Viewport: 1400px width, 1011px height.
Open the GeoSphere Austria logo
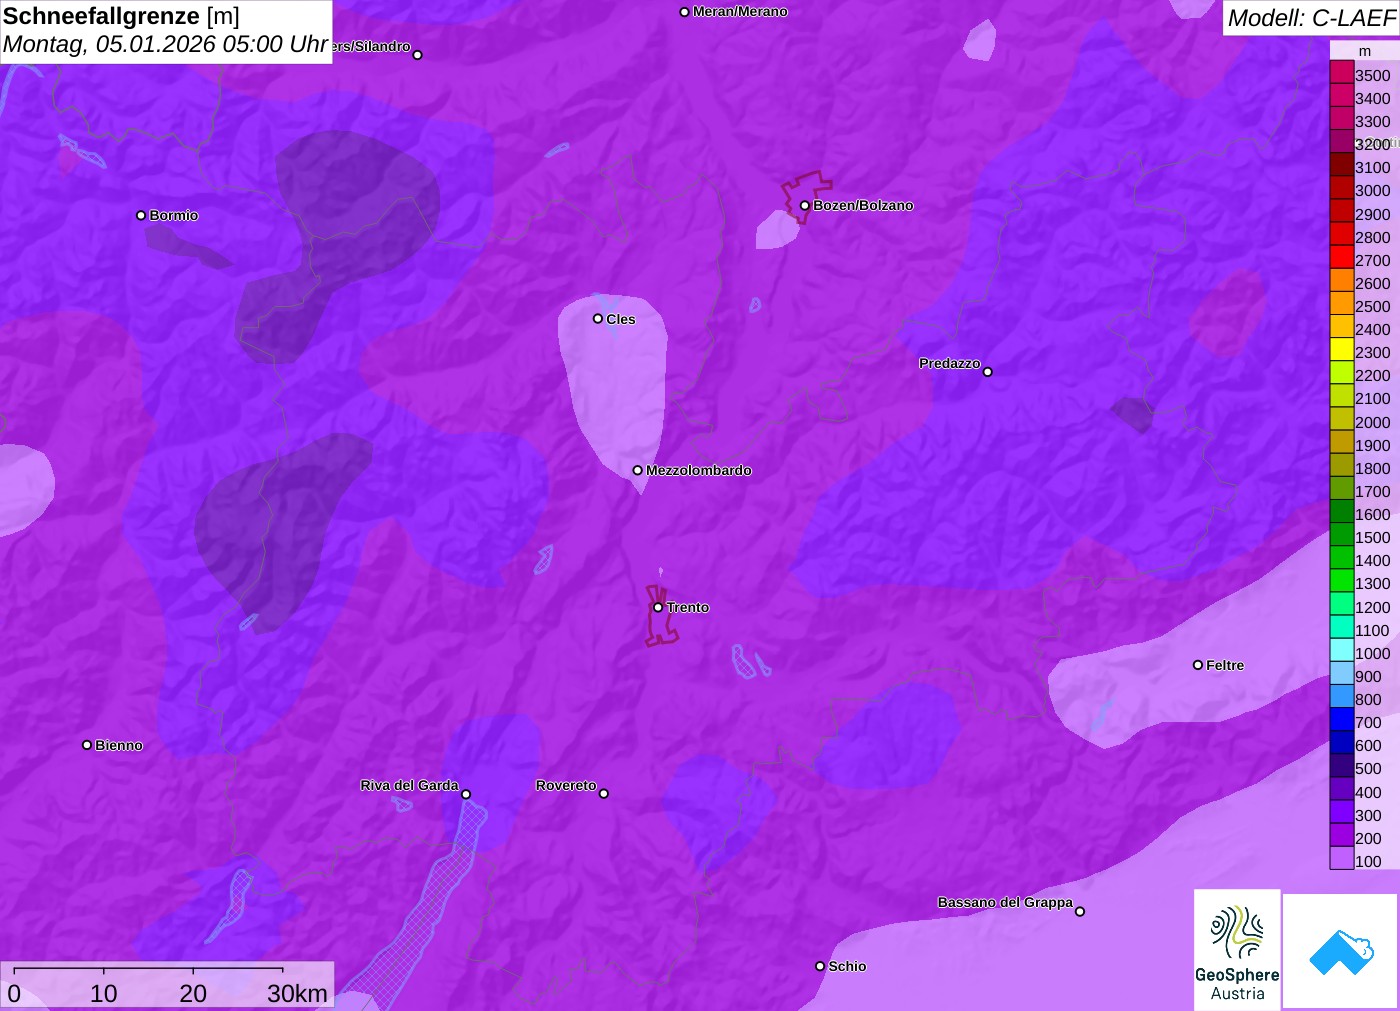[x=1237, y=950]
